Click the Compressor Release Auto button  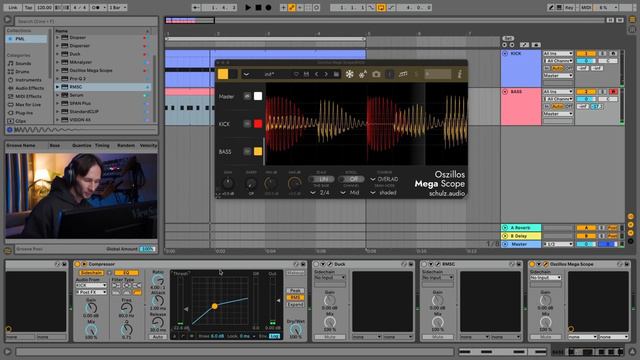[x=158, y=337]
